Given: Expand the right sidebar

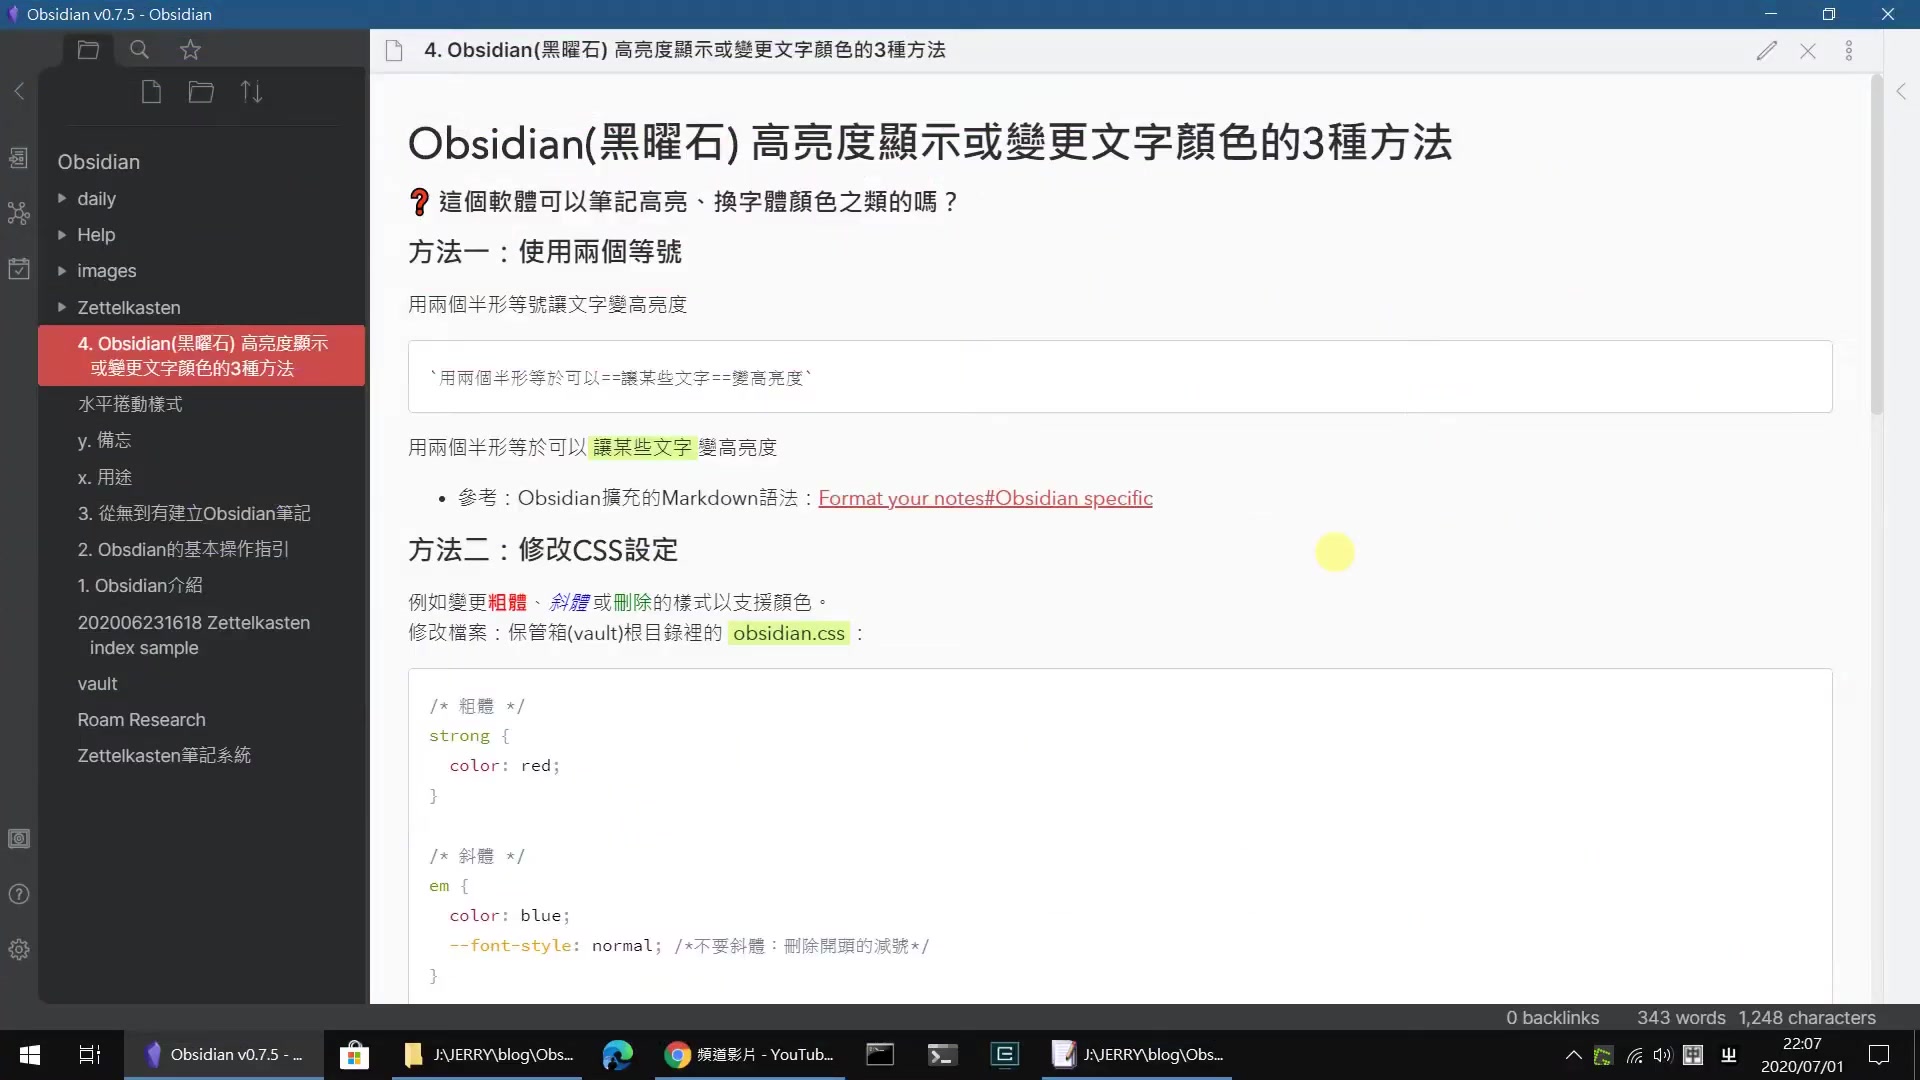Looking at the screenshot, I should pyautogui.click(x=1901, y=91).
